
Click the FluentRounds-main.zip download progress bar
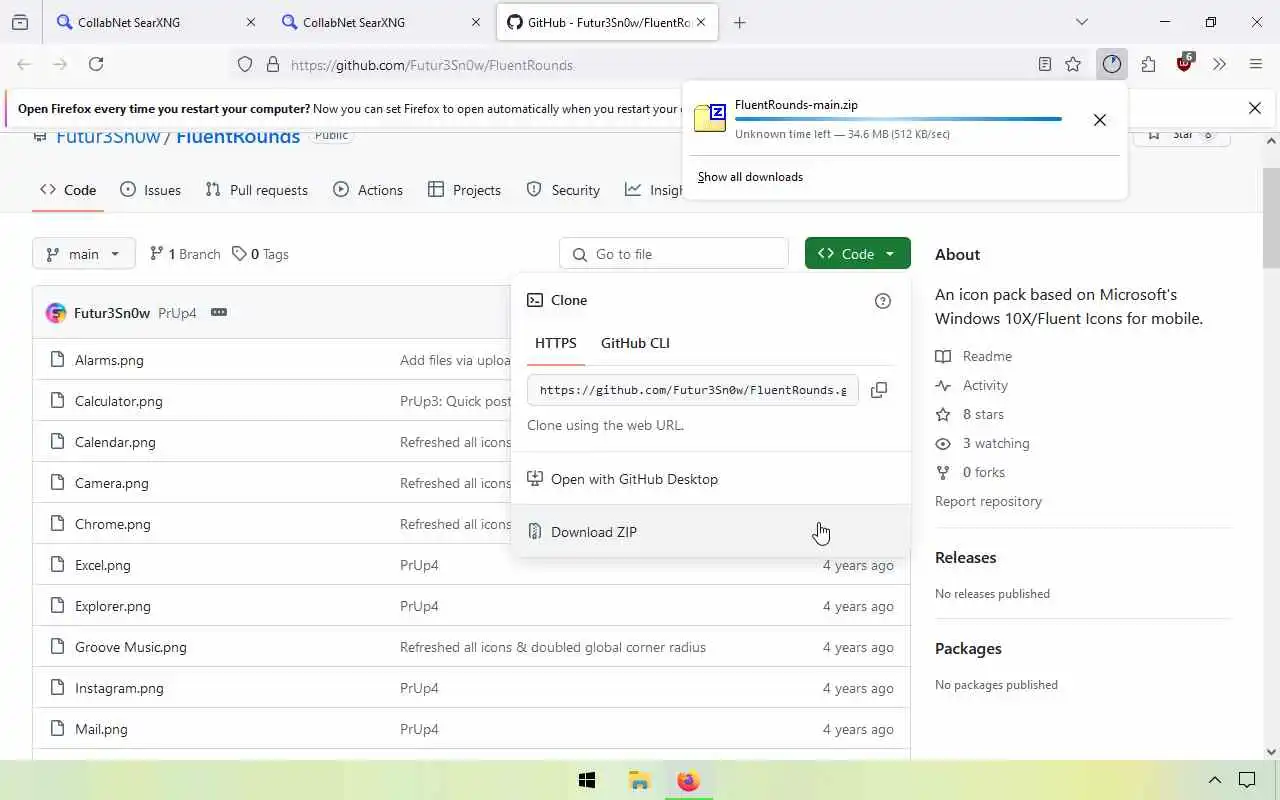898,119
